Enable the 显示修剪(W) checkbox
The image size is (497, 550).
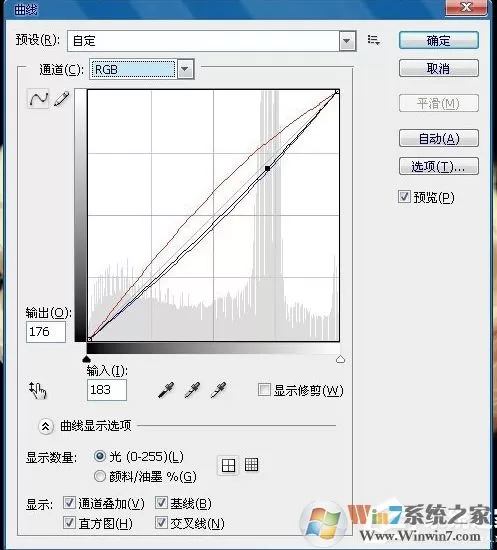tap(264, 390)
